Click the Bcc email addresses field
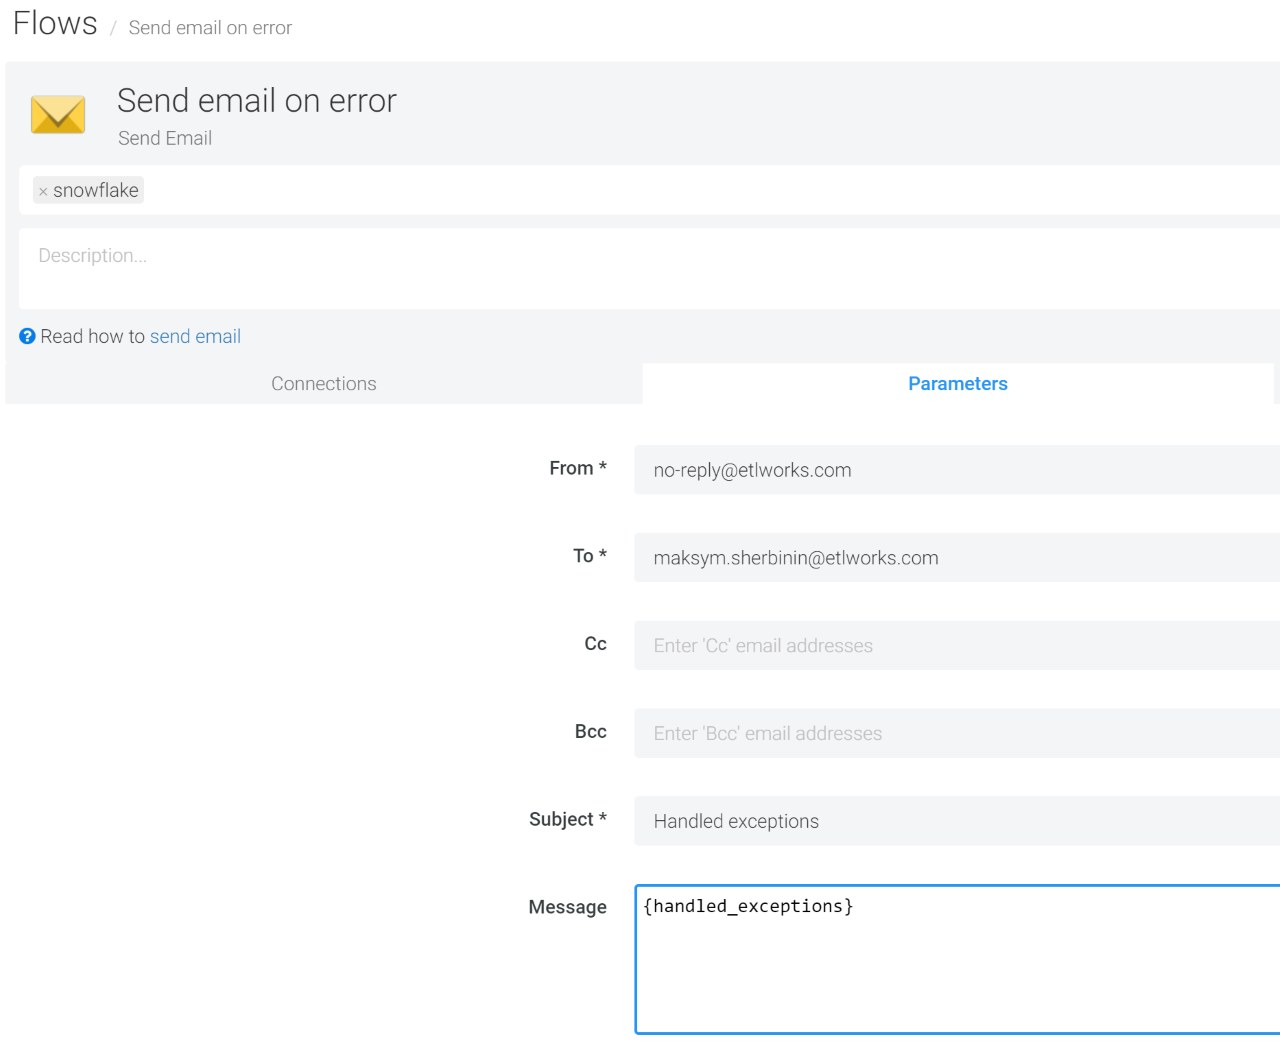1280x1048 pixels. tap(957, 734)
